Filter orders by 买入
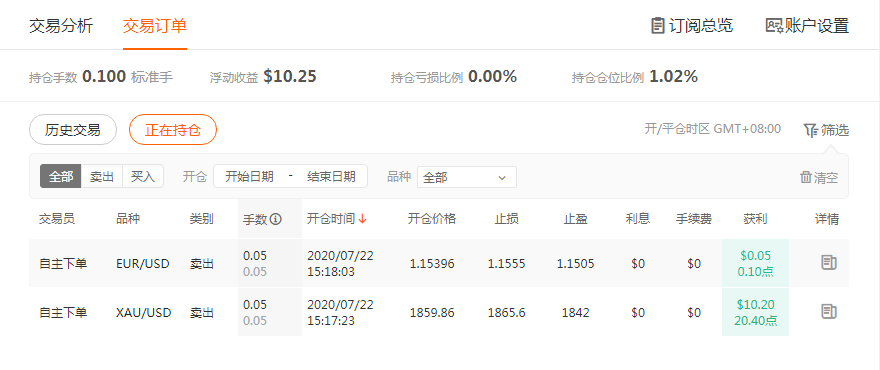 (143, 176)
